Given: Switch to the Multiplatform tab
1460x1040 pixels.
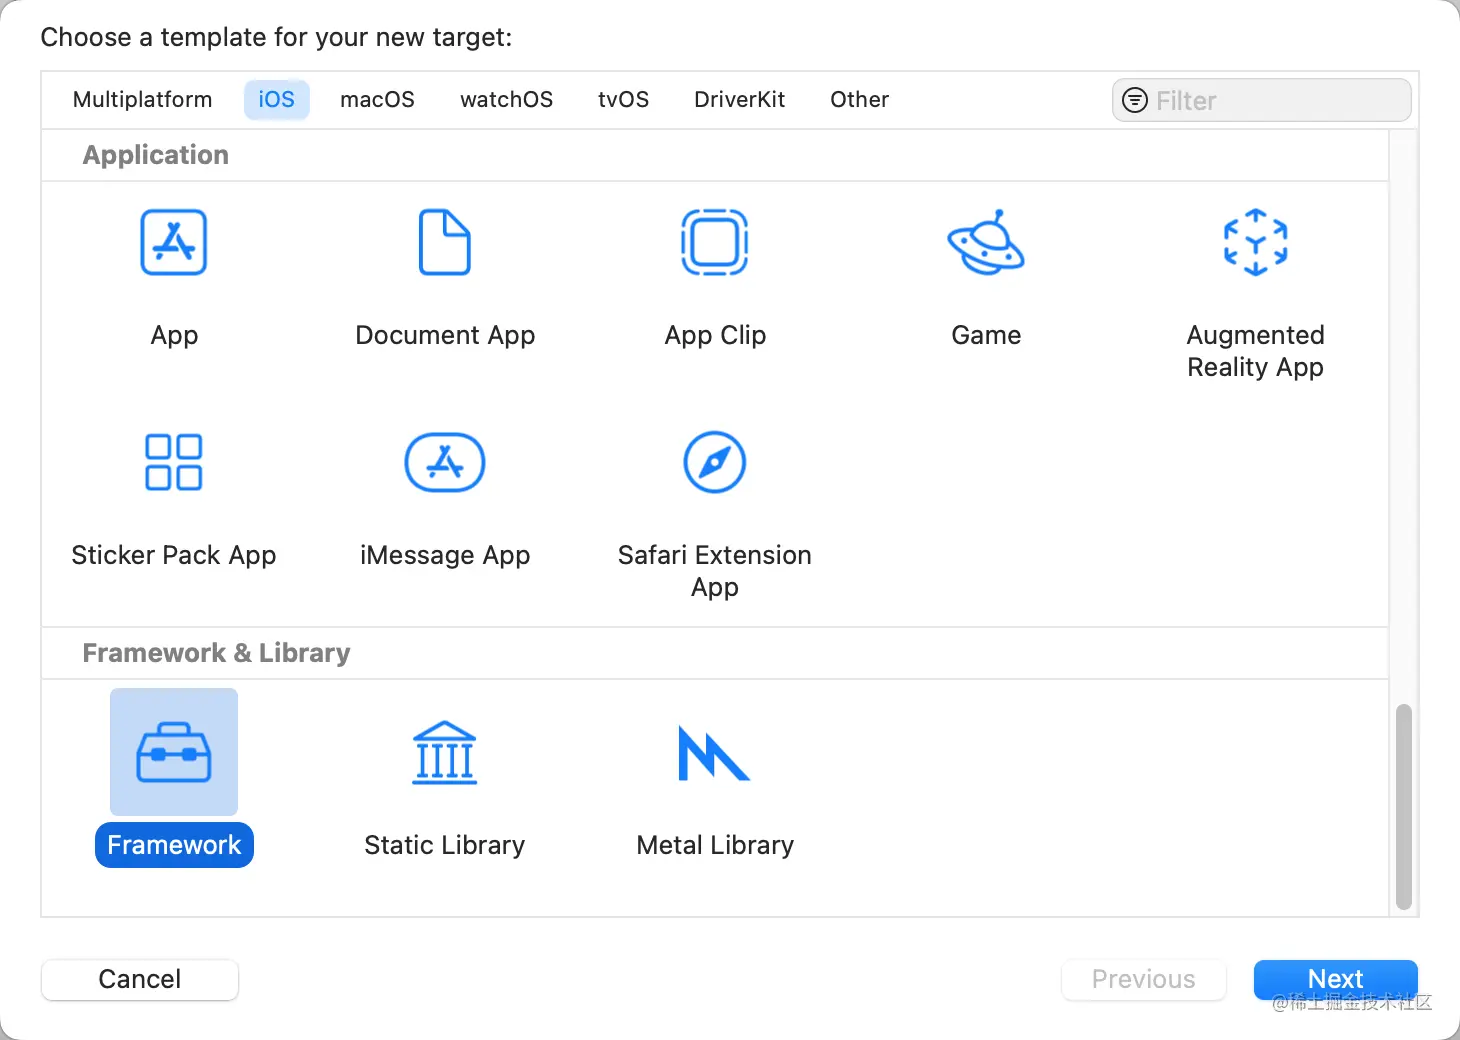Looking at the screenshot, I should click(x=143, y=100).
